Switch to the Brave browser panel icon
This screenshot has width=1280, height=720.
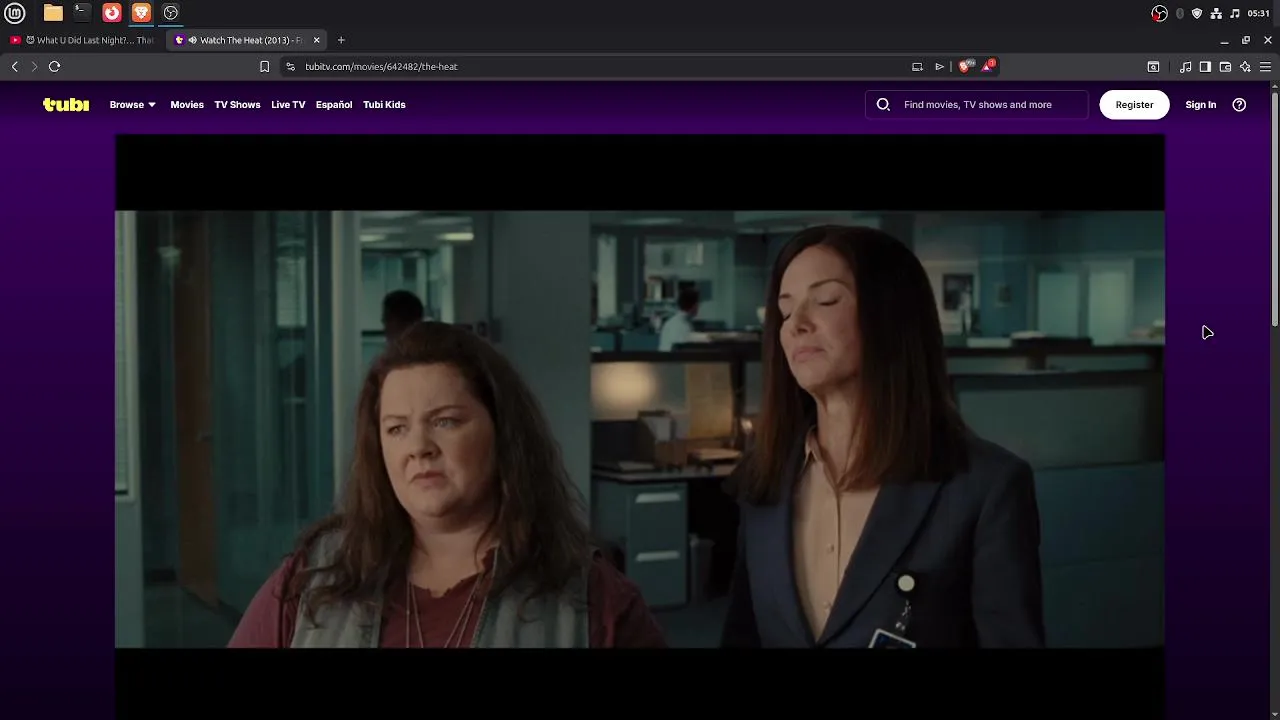[141, 13]
